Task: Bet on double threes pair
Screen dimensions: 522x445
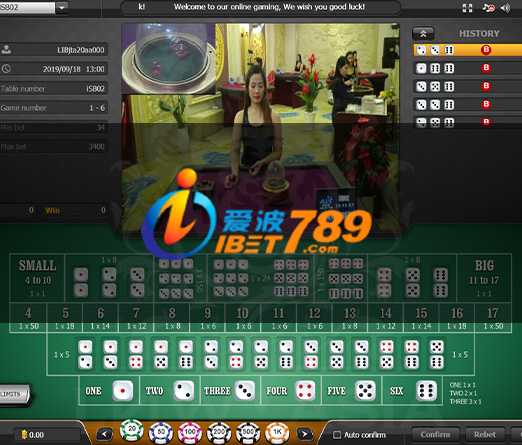Action: click(137, 282)
